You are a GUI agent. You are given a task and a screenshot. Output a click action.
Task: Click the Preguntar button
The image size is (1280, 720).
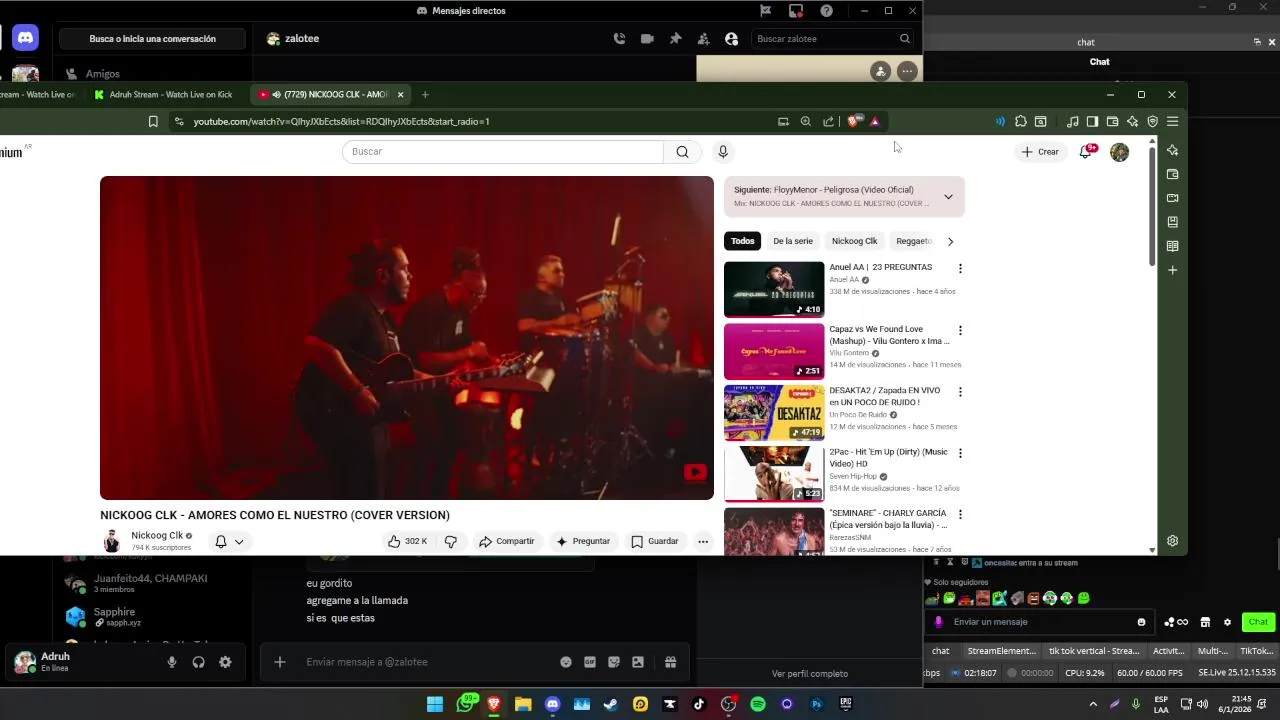[x=583, y=542]
